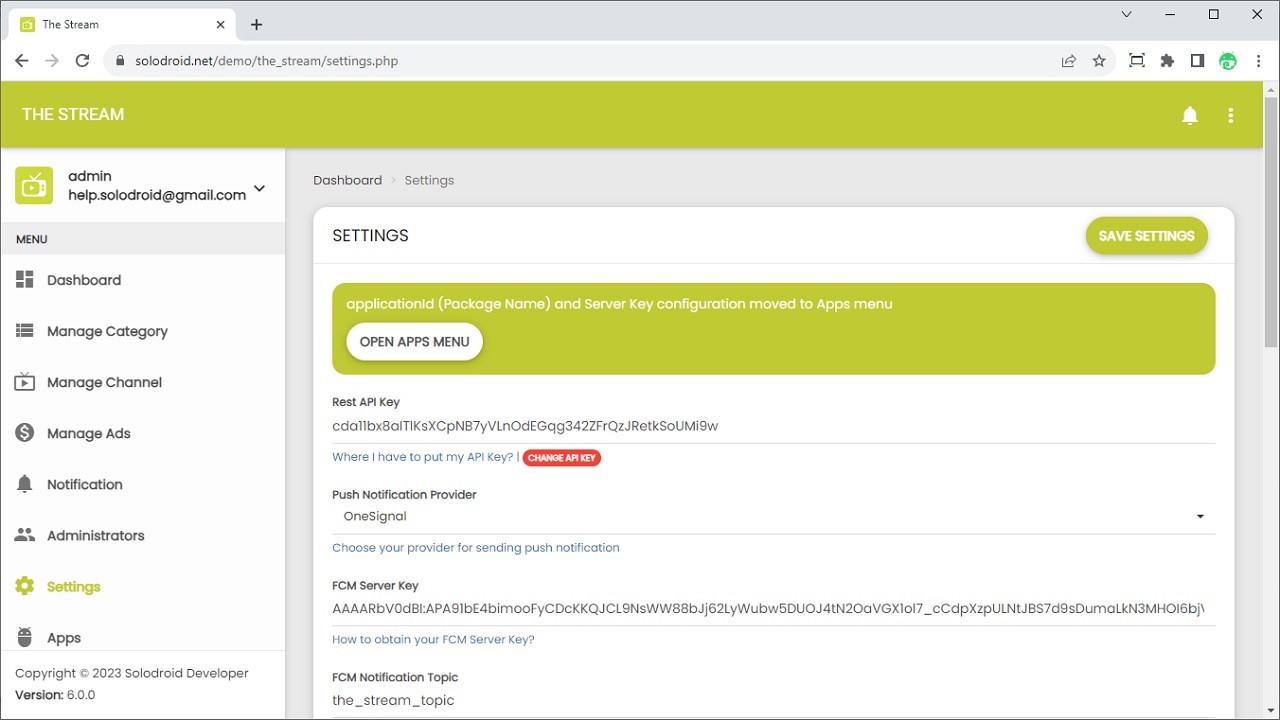Click the Dashboard breadcrumb link
Screen dimensions: 1280x720
pos(347,180)
